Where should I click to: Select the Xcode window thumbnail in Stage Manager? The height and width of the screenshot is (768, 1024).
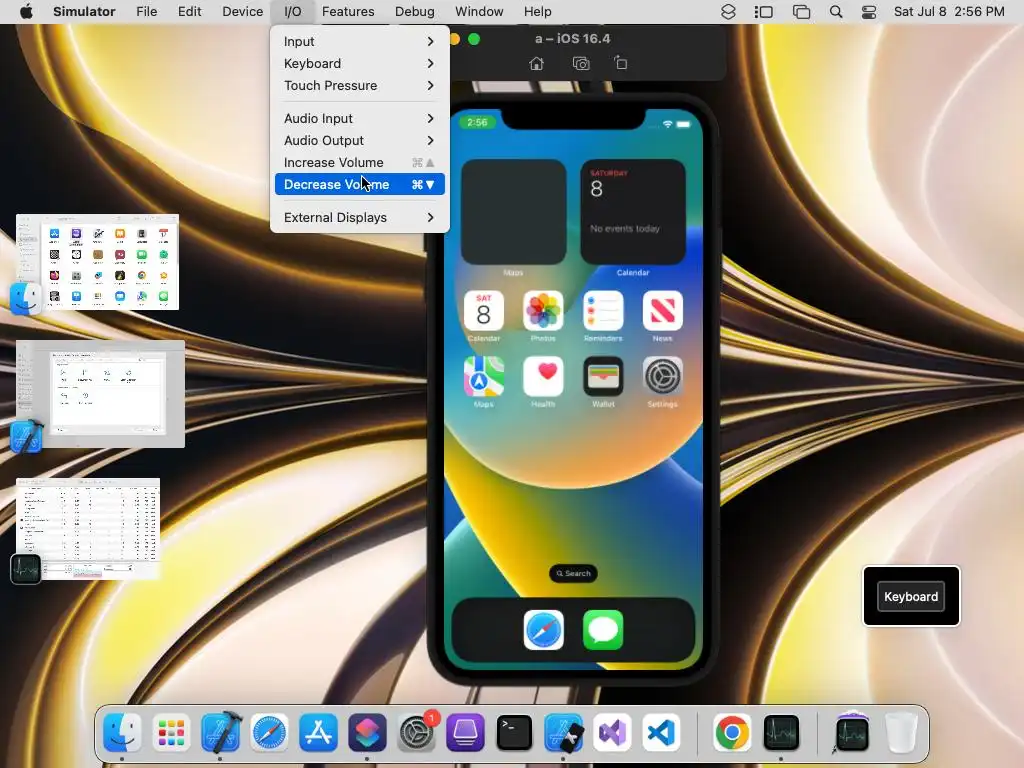(100, 394)
